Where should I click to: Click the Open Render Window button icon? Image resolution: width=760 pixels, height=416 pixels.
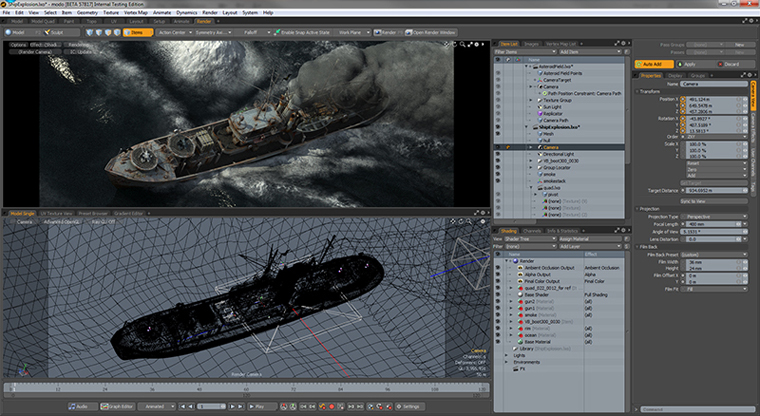(x=407, y=32)
